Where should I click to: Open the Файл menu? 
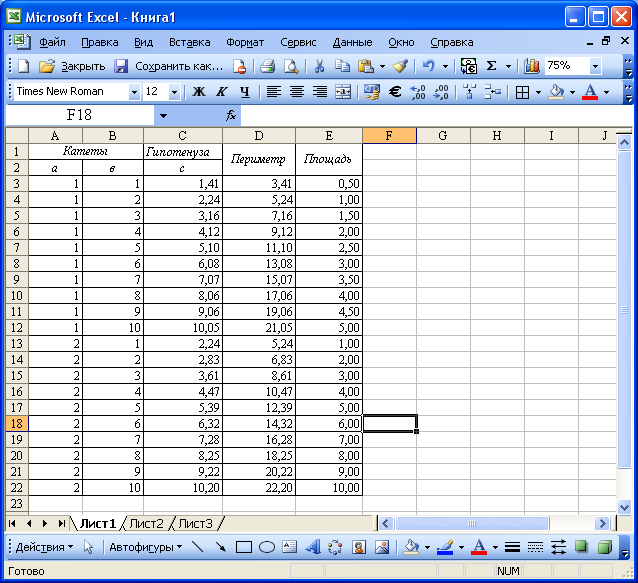click(x=52, y=42)
